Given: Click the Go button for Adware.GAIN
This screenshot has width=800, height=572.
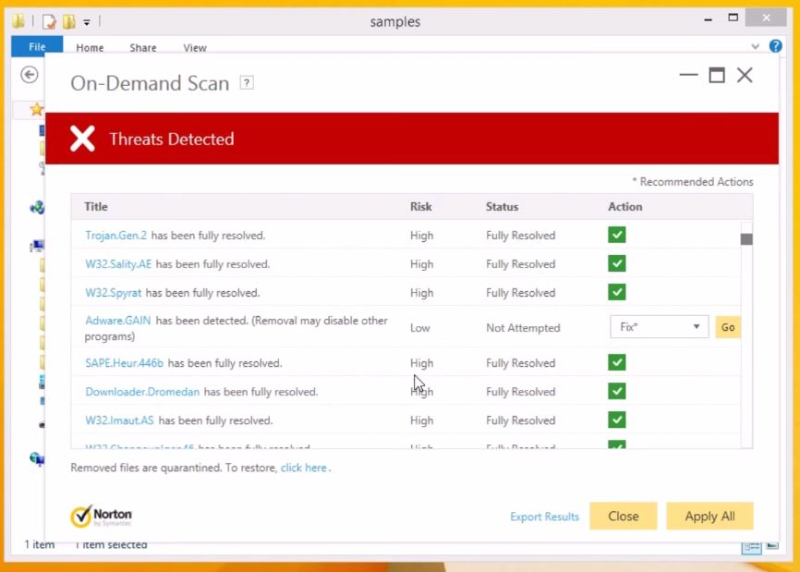Looking at the screenshot, I should (728, 327).
